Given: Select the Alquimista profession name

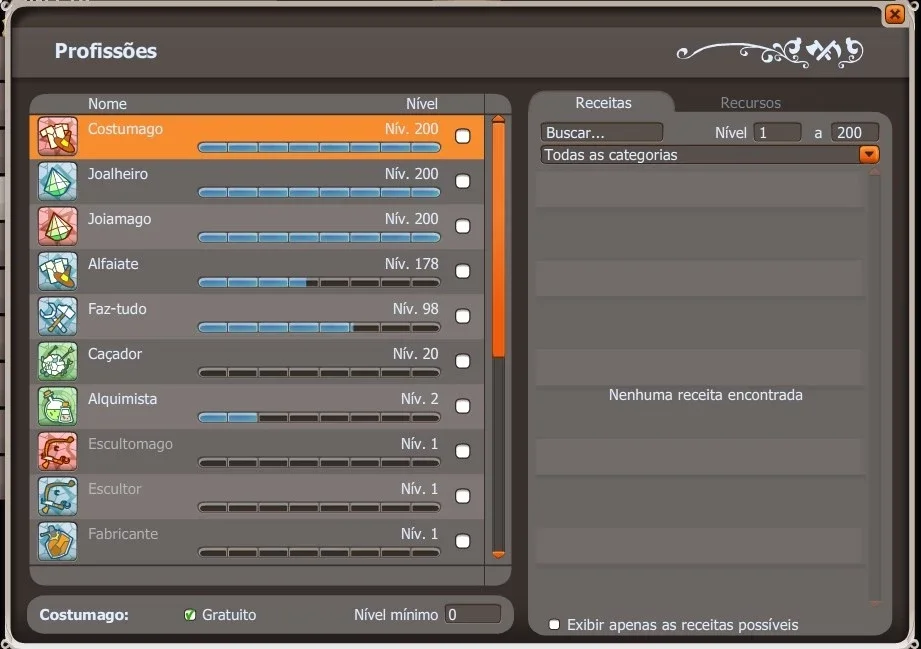Looking at the screenshot, I should [122, 399].
